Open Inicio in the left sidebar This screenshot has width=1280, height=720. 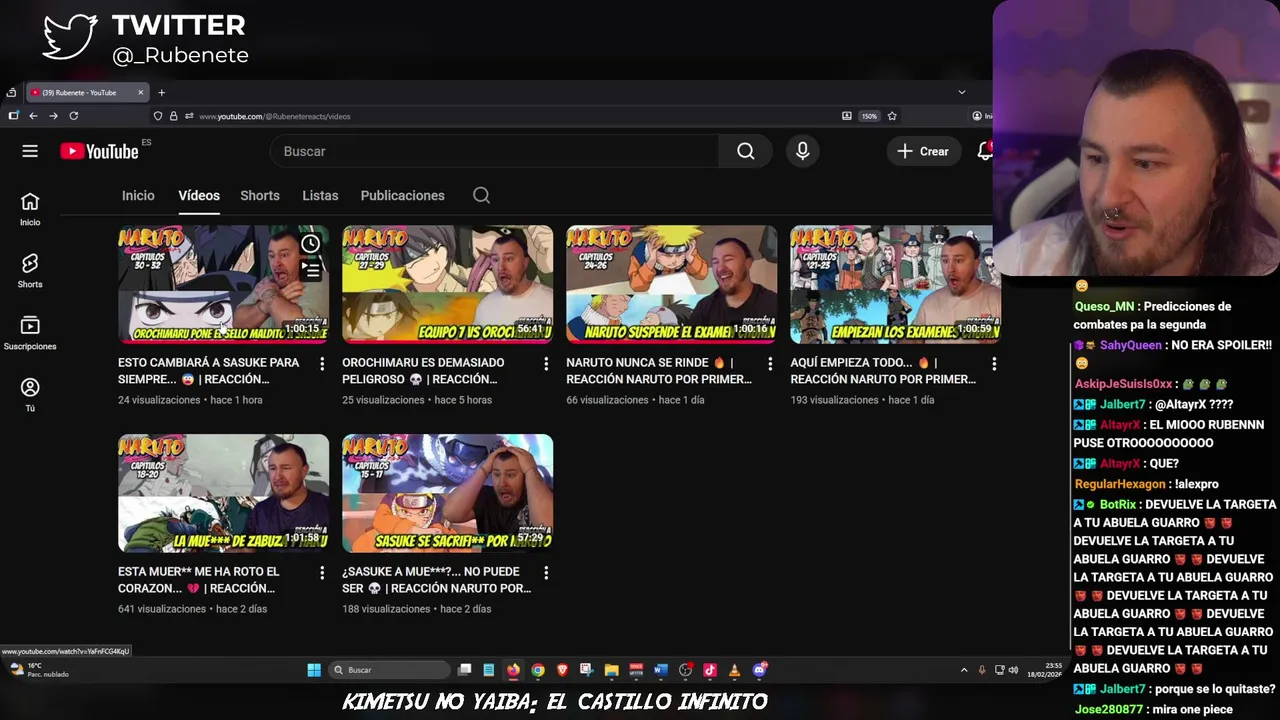(30, 209)
